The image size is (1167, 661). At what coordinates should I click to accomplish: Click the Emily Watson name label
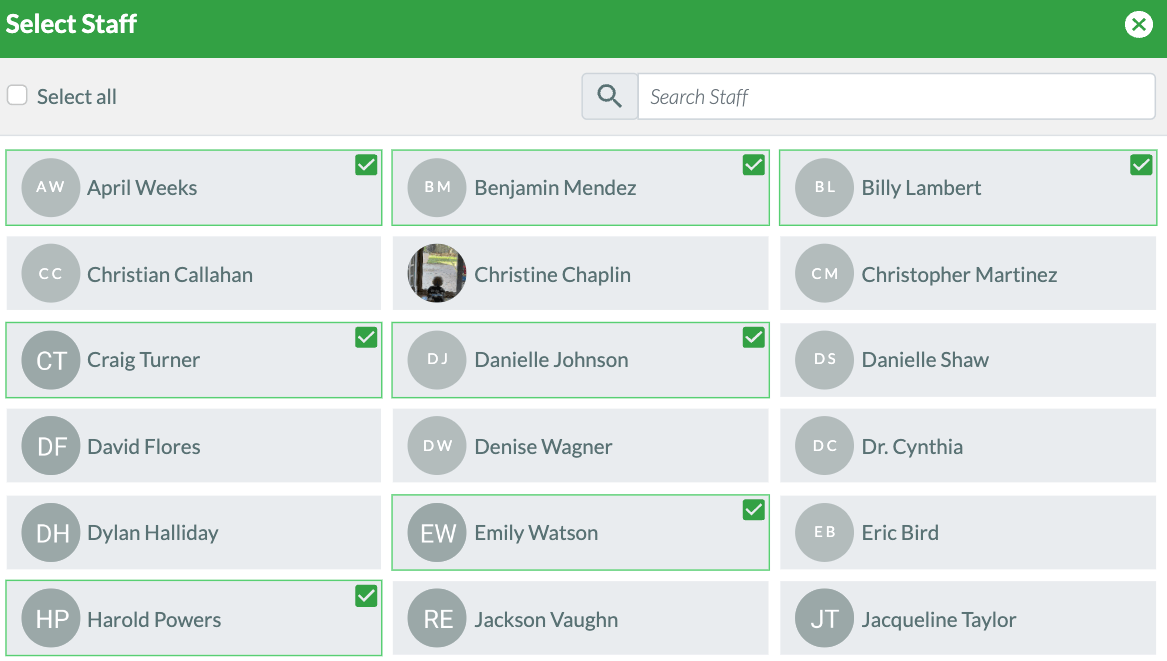(x=536, y=533)
